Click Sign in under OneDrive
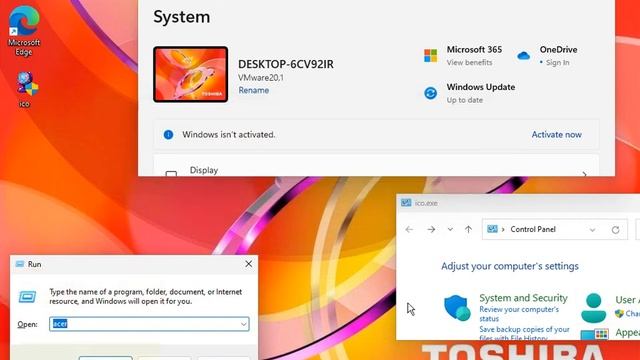Screen dimensions: 640x360 (x=557, y=62)
